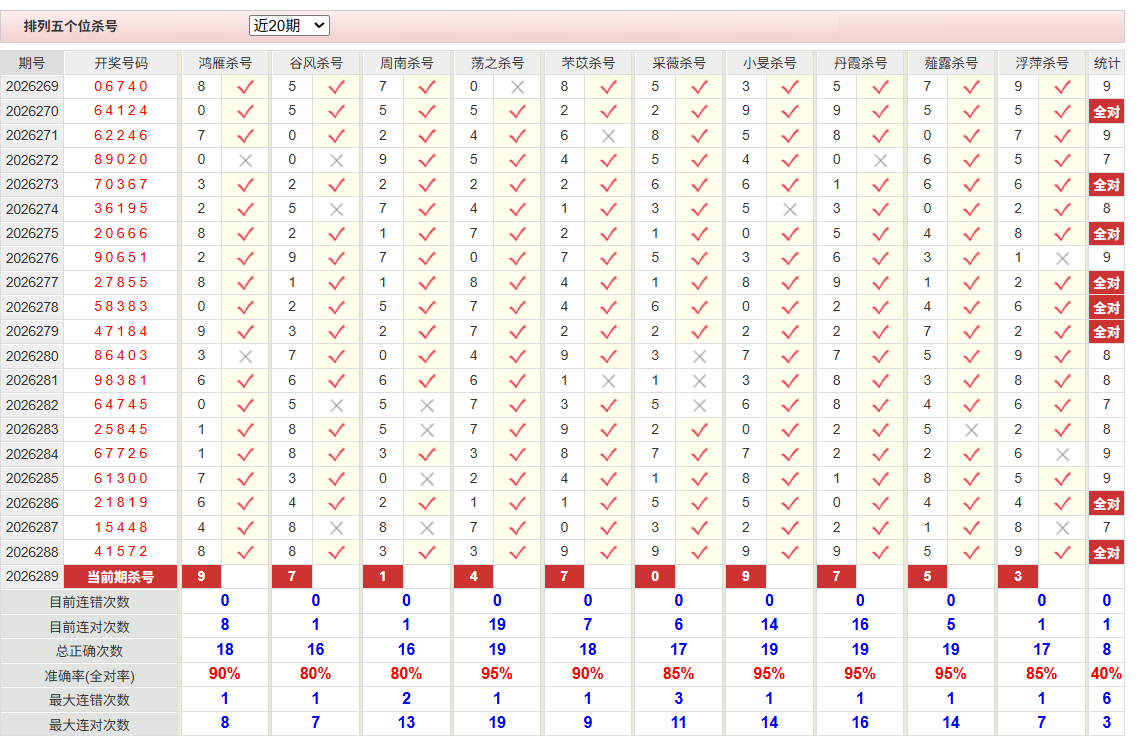This screenshot has height=747, width=1138.
Task: Click the 目前连错次数 row label
Action: click(89, 603)
